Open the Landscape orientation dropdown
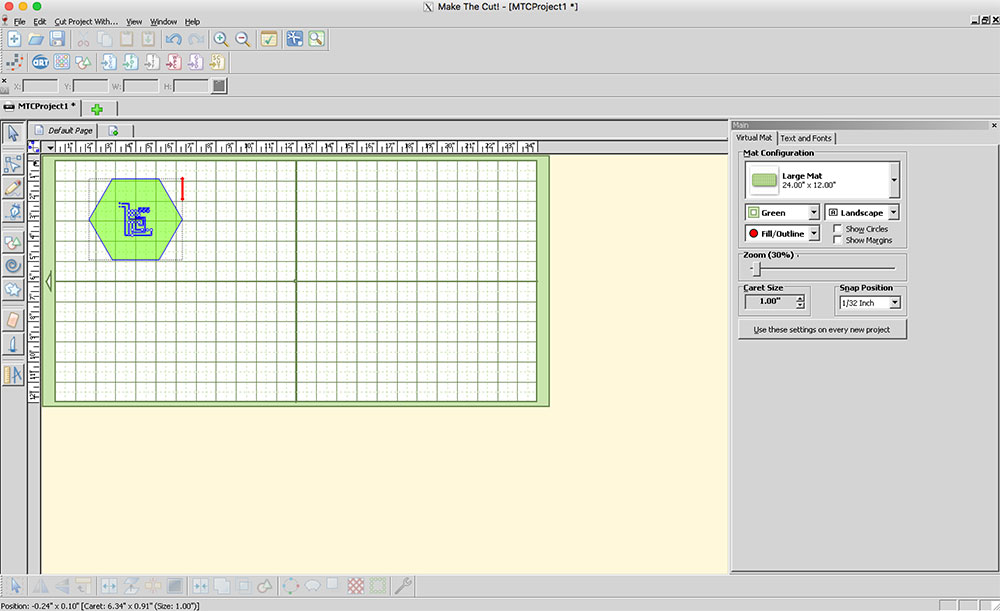This screenshot has width=1000, height=611. pos(893,212)
